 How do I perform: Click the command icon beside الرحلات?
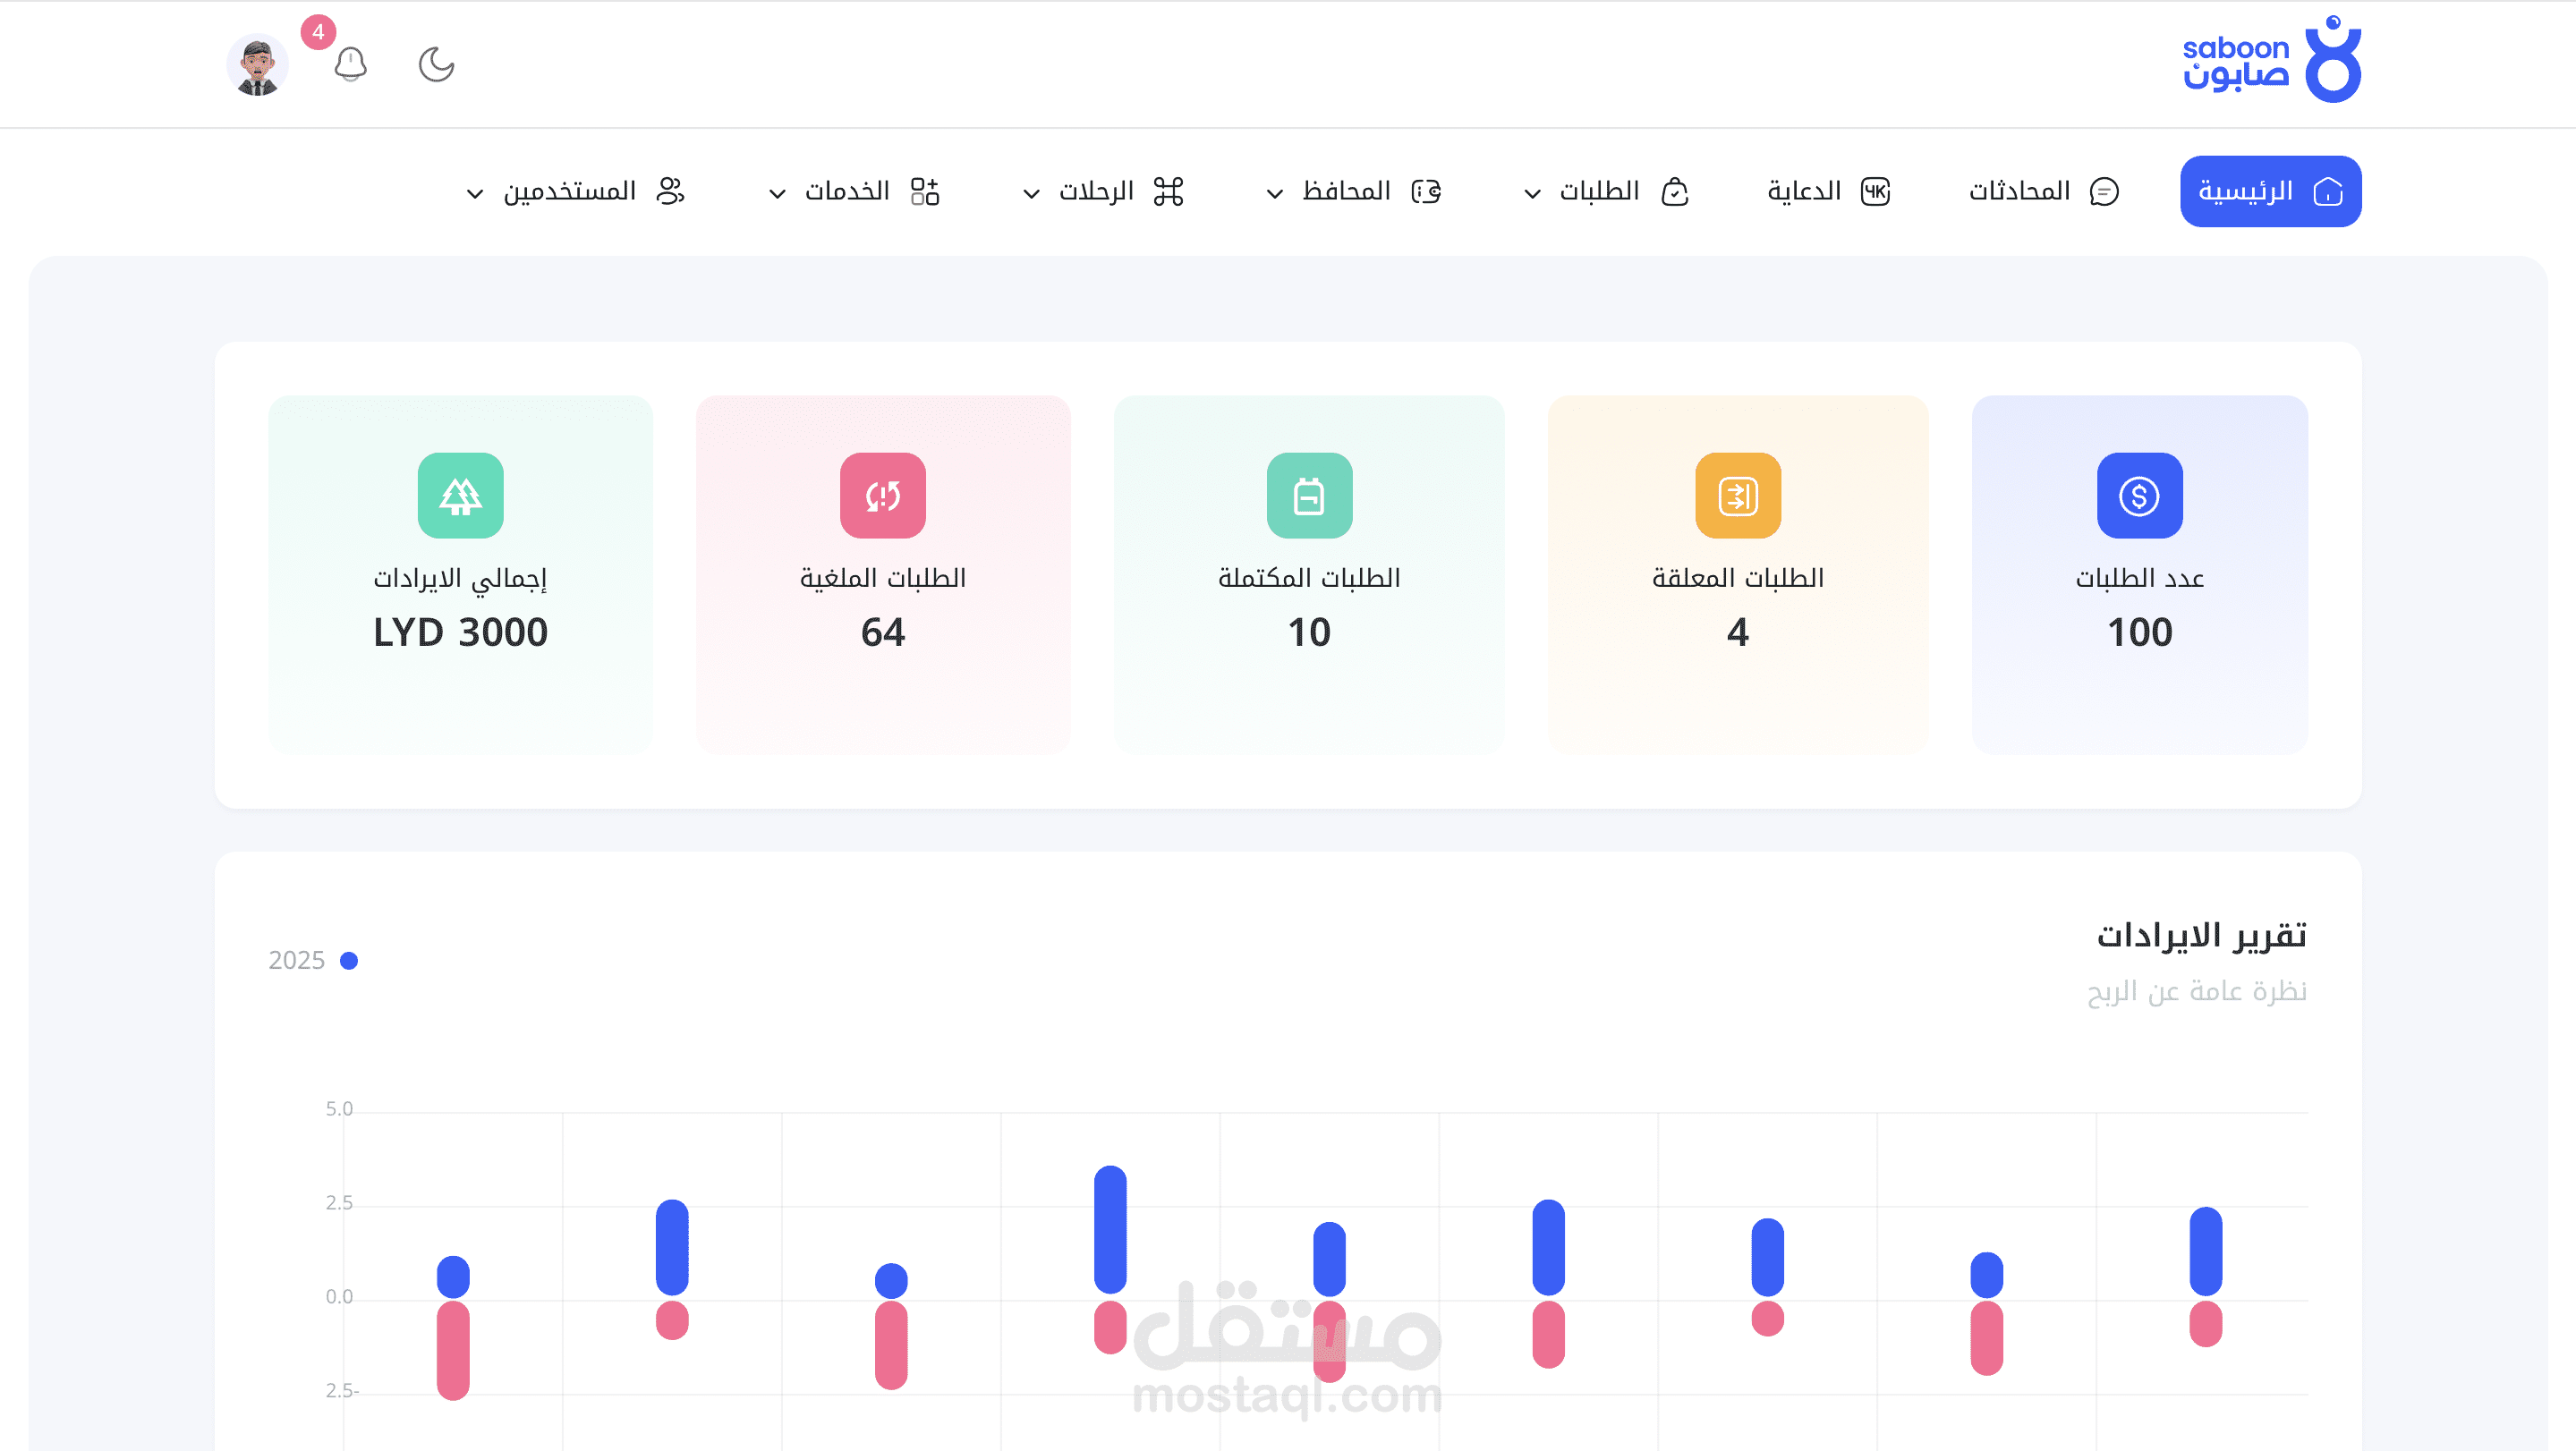(1168, 191)
